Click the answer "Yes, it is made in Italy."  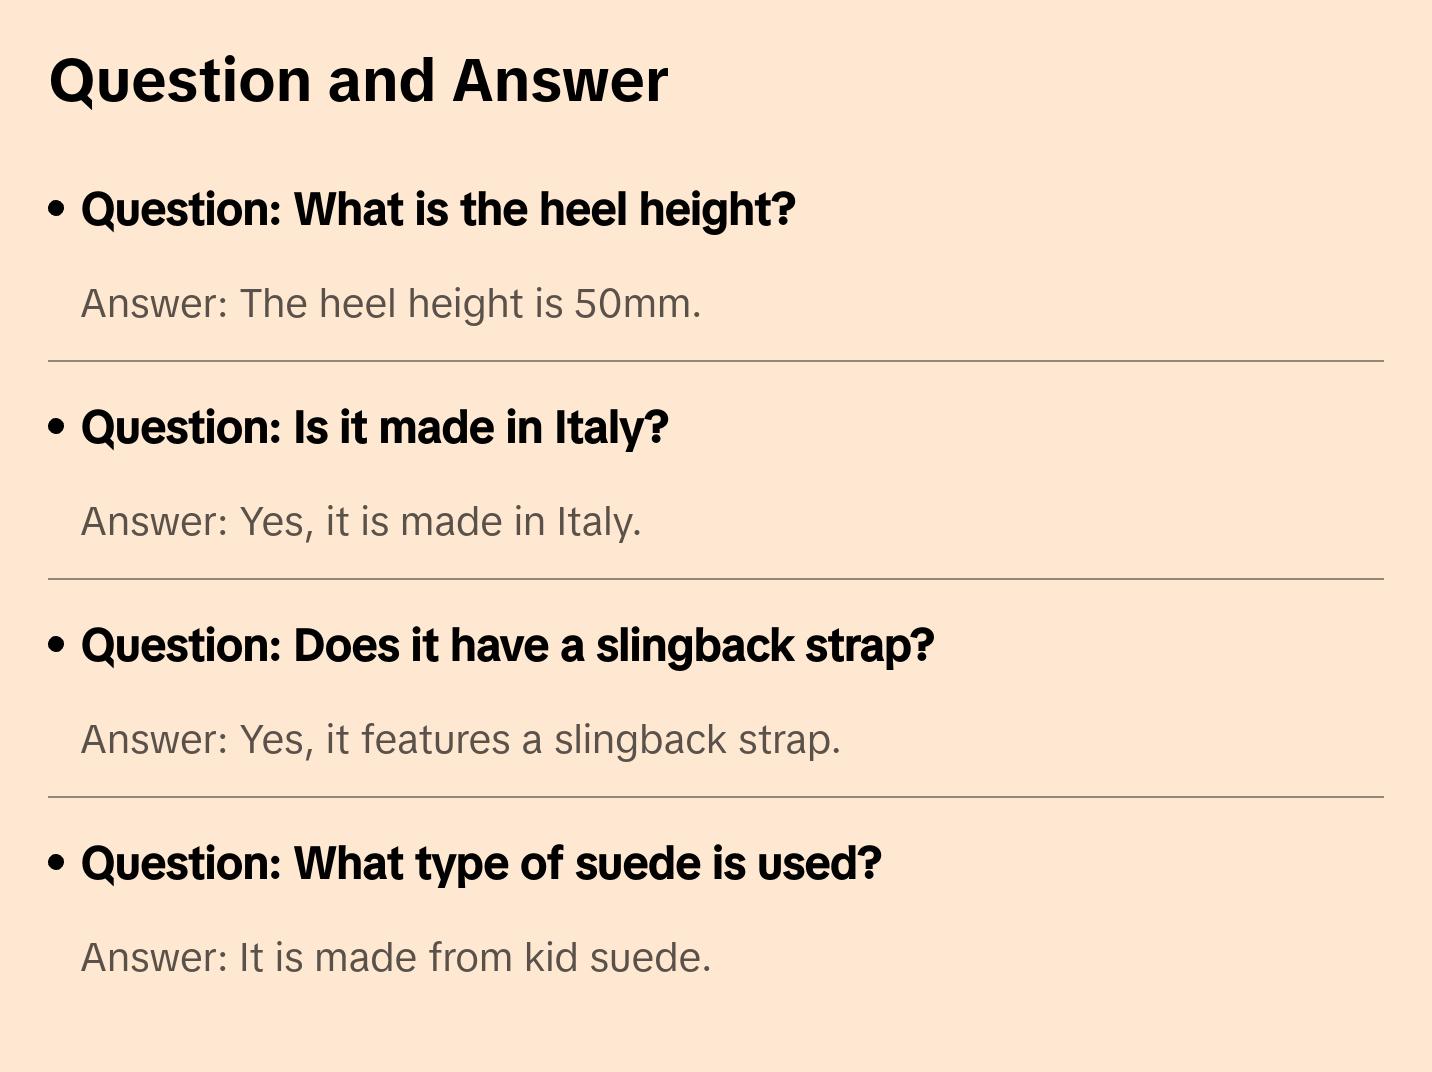click(361, 522)
